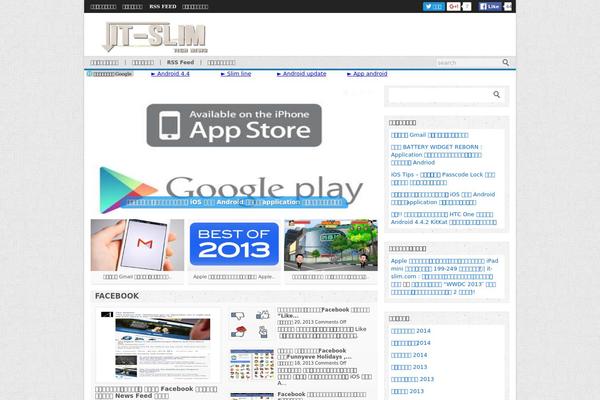The image size is (600, 400).
Task: Open the HTC One Android 4.4.2 KitKat link
Action: click(443, 218)
